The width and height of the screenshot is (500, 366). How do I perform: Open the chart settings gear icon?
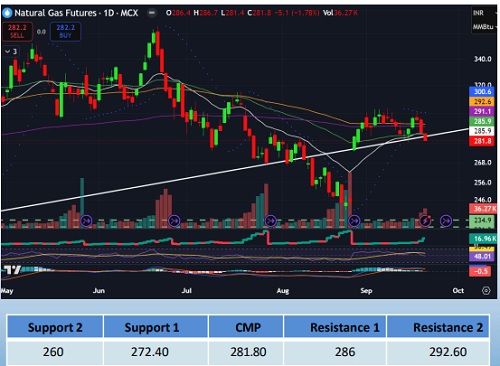click(x=486, y=291)
